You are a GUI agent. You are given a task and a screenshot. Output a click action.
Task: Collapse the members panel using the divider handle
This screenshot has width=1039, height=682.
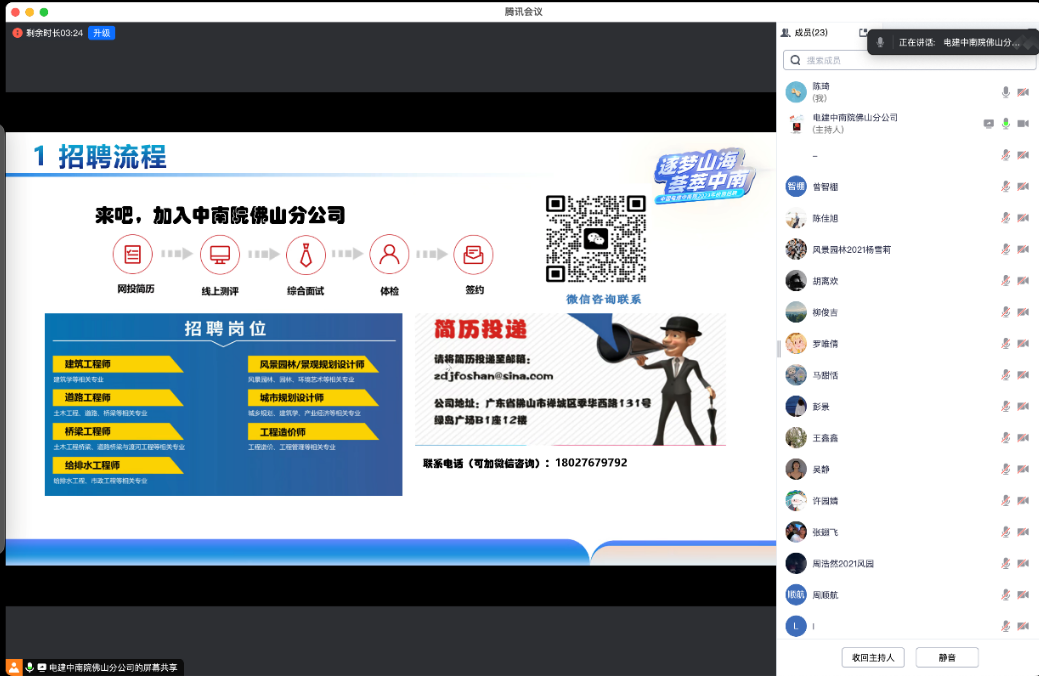click(778, 348)
